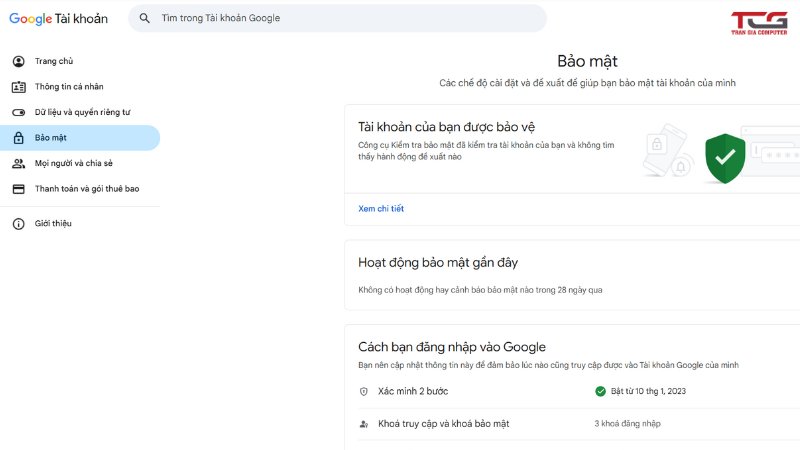Open Khoá truy cập và khoá bảo mật
The height and width of the screenshot is (450, 800).
(579, 424)
